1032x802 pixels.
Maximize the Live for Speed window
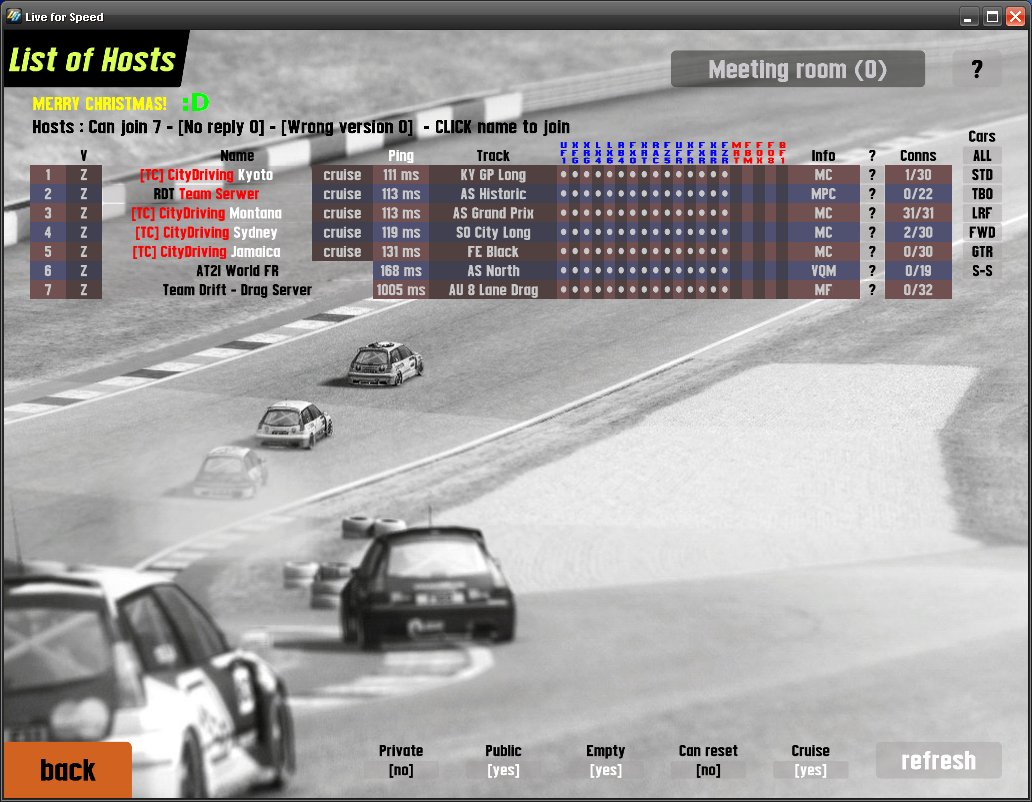(x=993, y=16)
